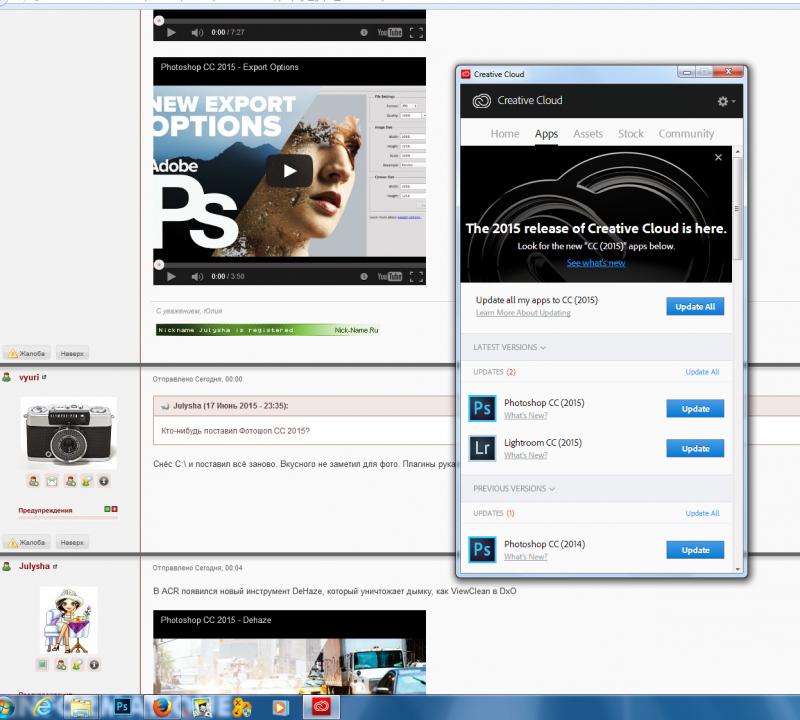This screenshot has width=800, height=720.
Task: Click Julysha's cartoon avatar image
Action: 68,620
